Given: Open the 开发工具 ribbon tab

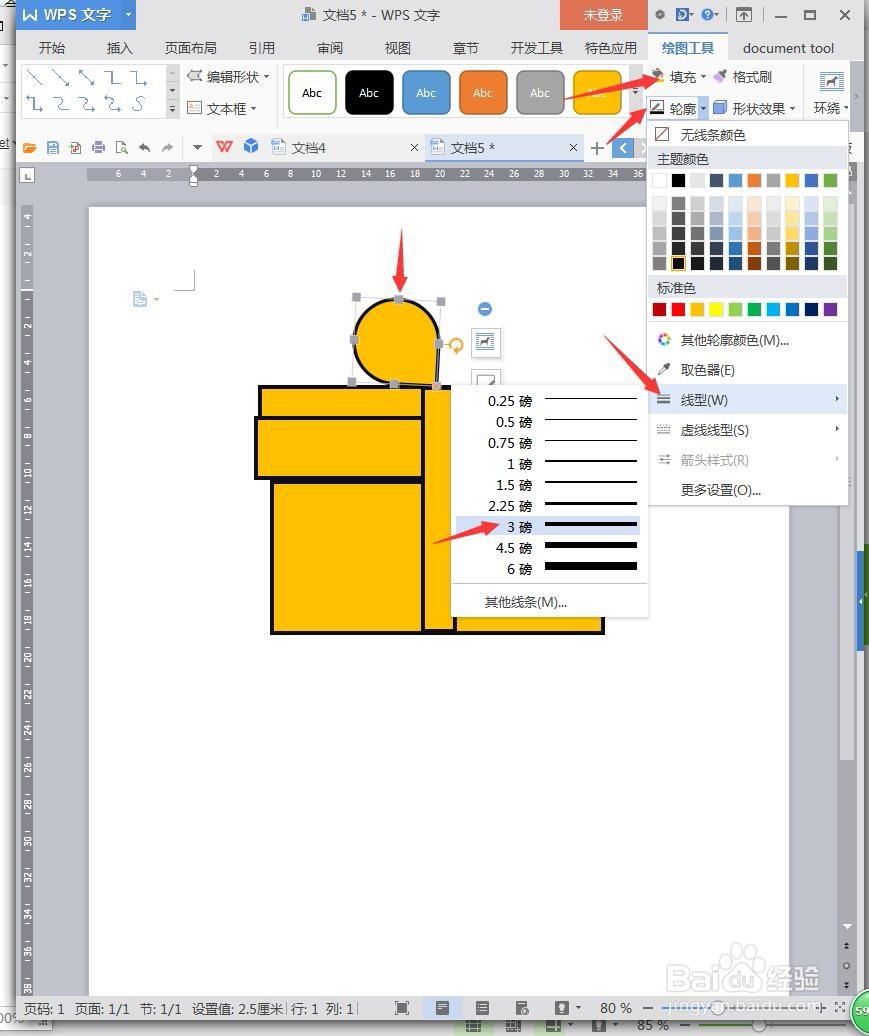Looking at the screenshot, I should 537,48.
